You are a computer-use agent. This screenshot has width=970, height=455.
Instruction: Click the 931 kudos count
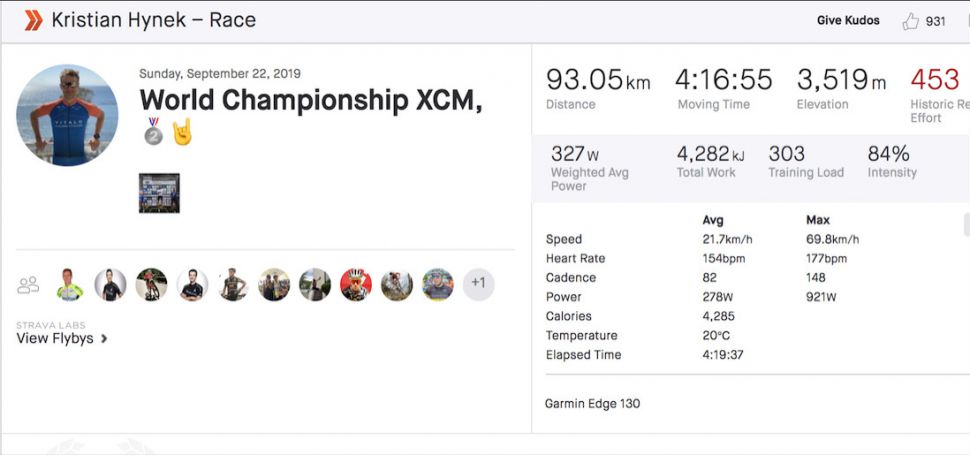[935, 21]
